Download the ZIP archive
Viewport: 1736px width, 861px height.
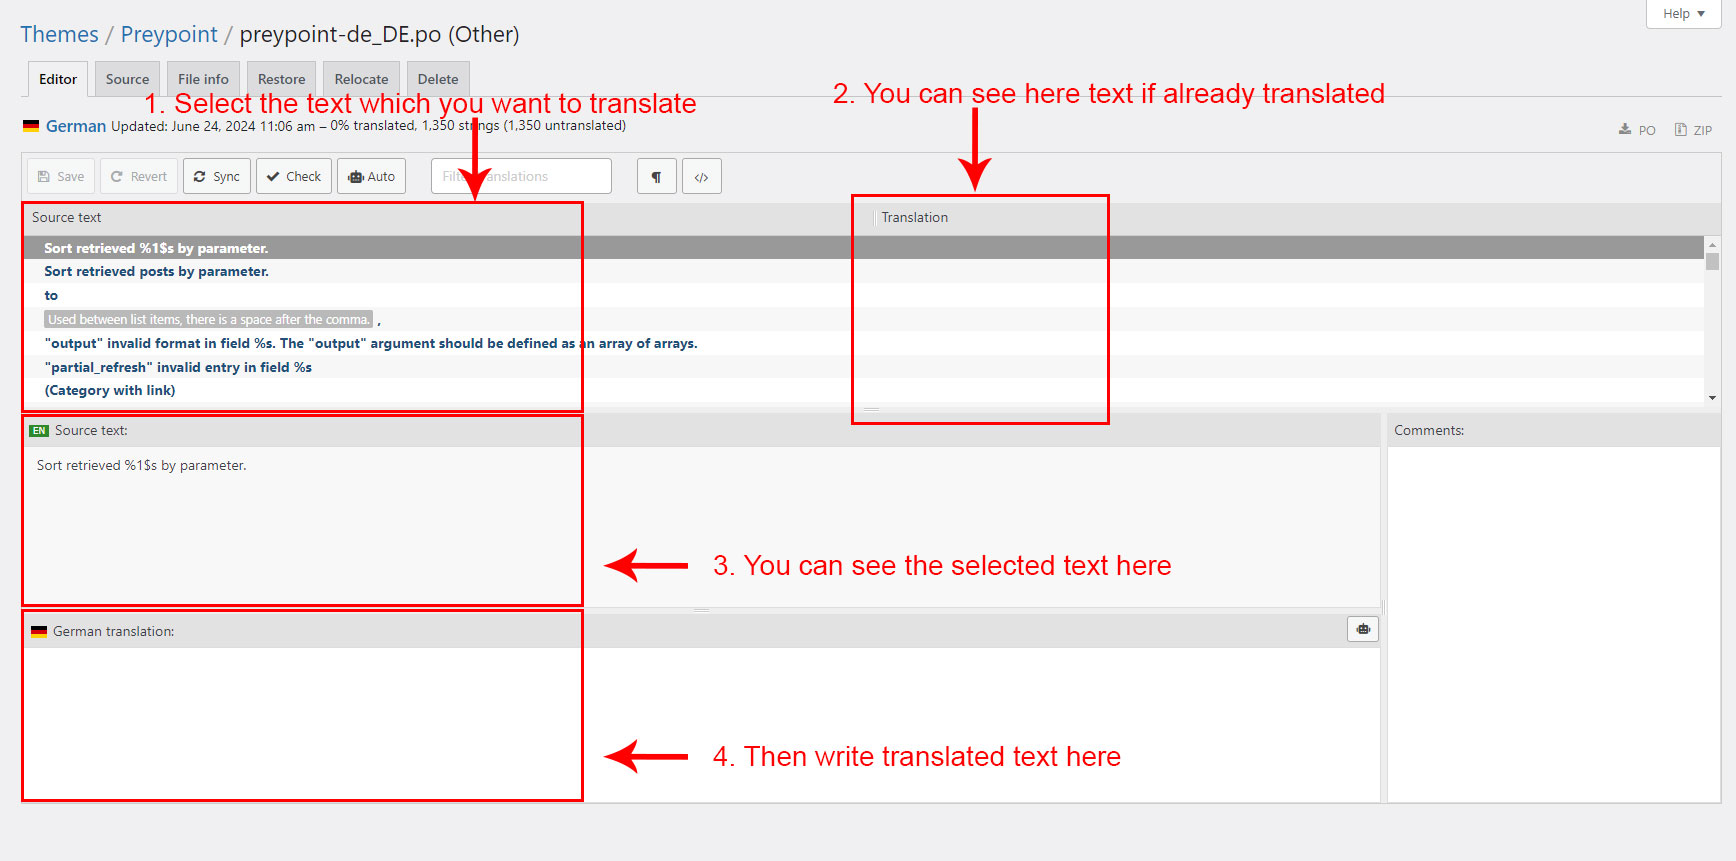(x=1693, y=130)
